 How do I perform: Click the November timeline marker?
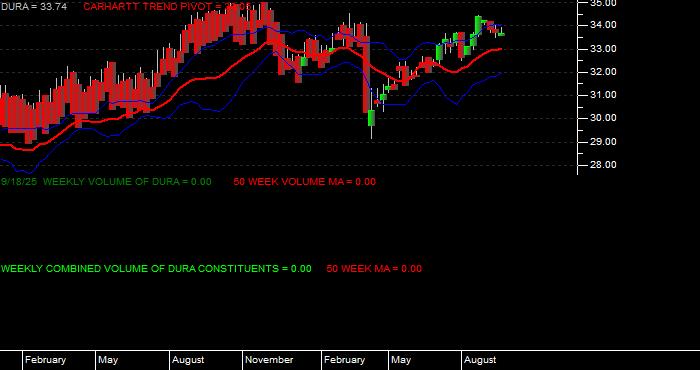click(269, 360)
